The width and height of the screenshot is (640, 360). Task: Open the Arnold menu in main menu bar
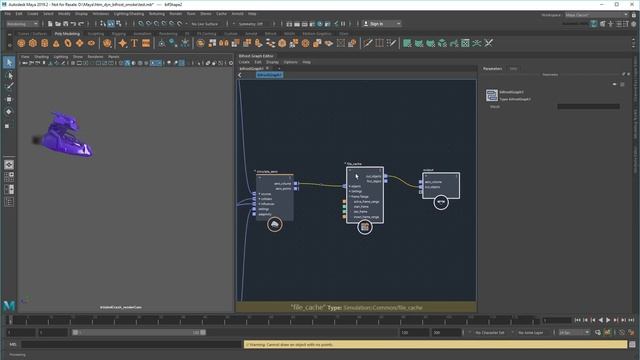tap(238, 14)
